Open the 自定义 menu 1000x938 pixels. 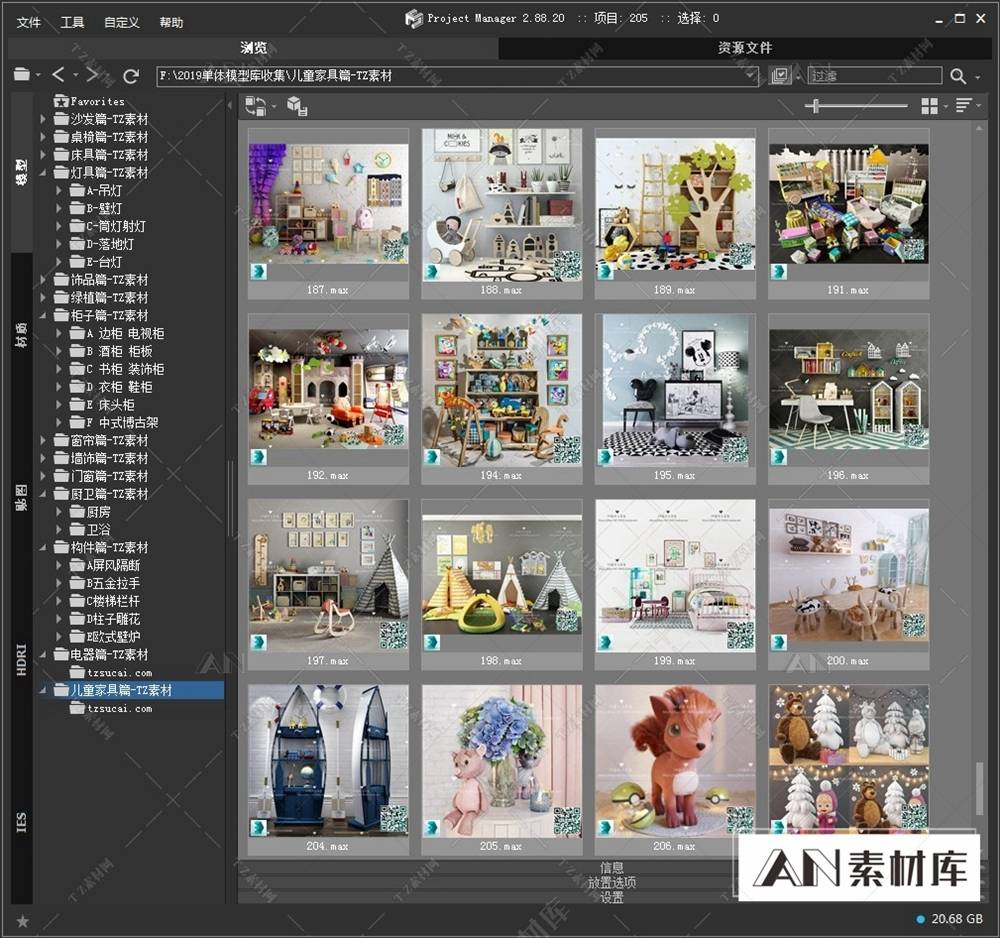click(122, 22)
